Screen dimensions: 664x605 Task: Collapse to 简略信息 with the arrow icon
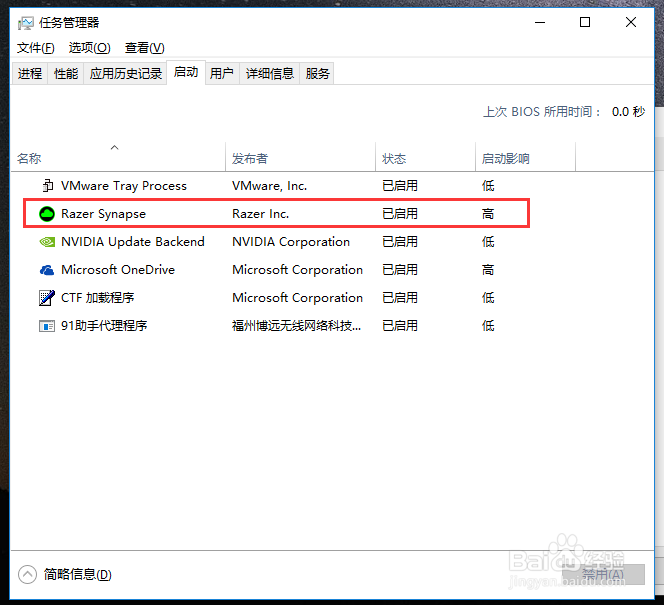[27, 575]
